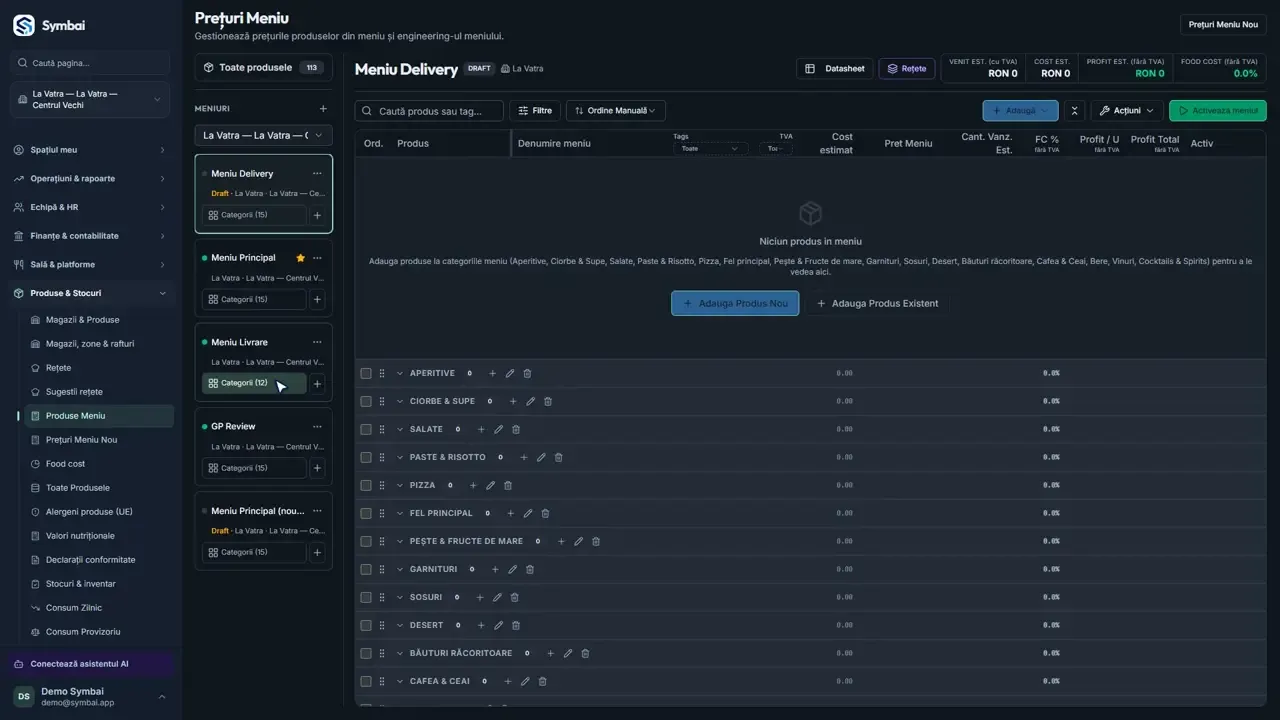Image resolution: width=1280 pixels, height=720 pixels.
Task: Expand Finanțe & contabilitate in the sidebar
Action: [x=91, y=236]
